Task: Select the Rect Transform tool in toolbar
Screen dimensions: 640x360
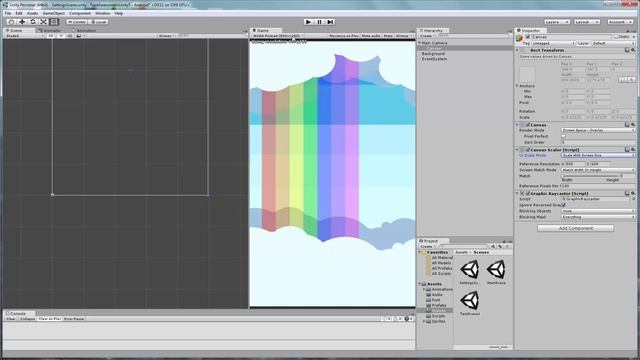Action: pyautogui.click(x=54, y=22)
